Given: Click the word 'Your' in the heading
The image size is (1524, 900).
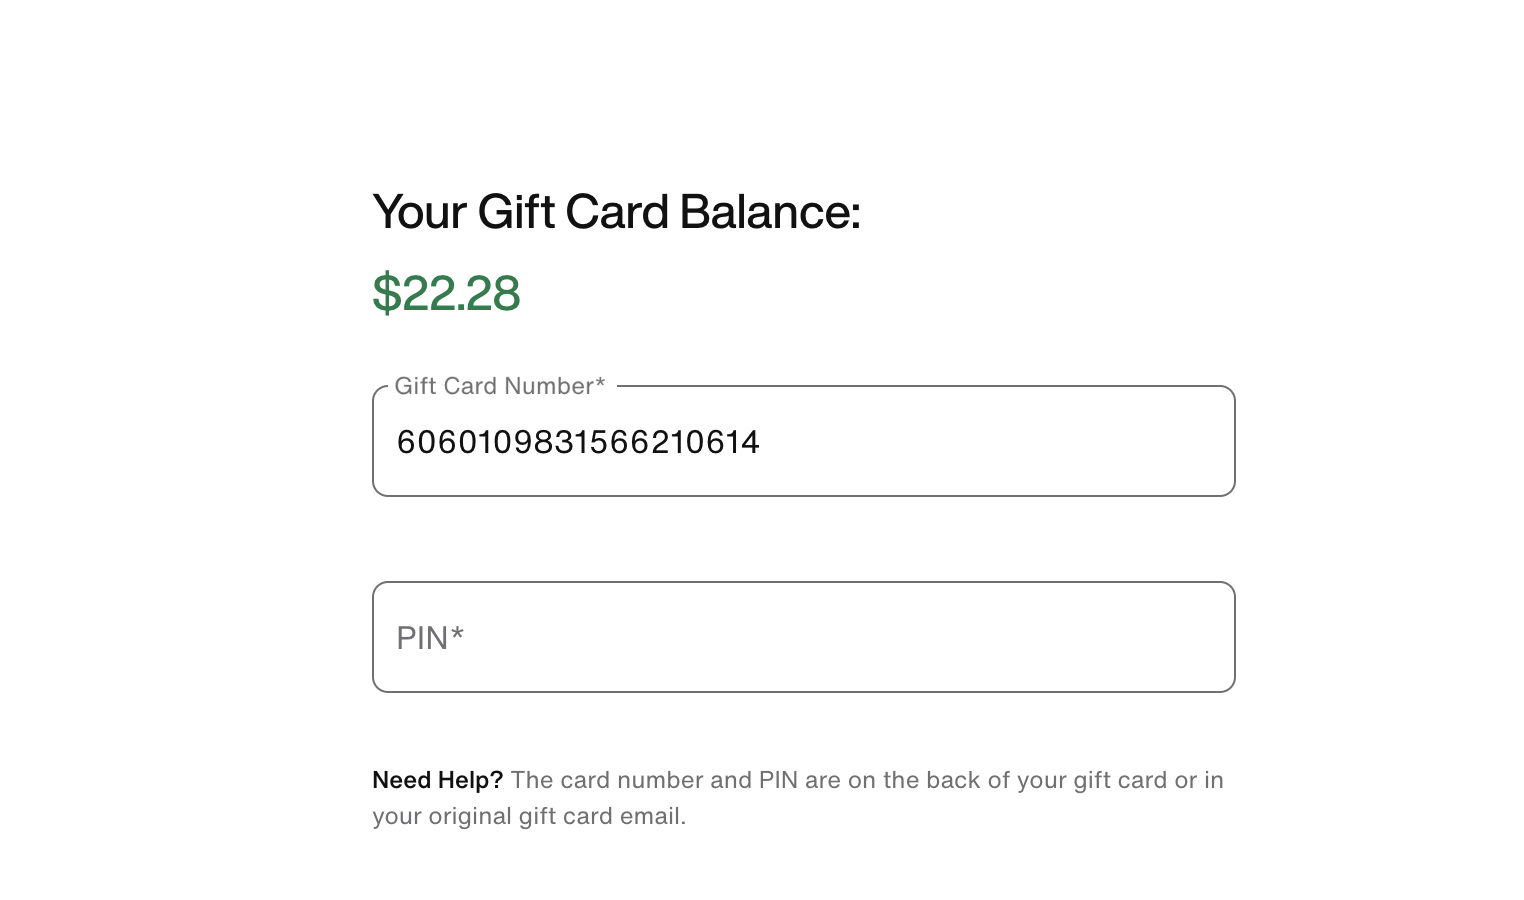Looking at the screenshot, I should pyautogui.click(x=419, y=212).
